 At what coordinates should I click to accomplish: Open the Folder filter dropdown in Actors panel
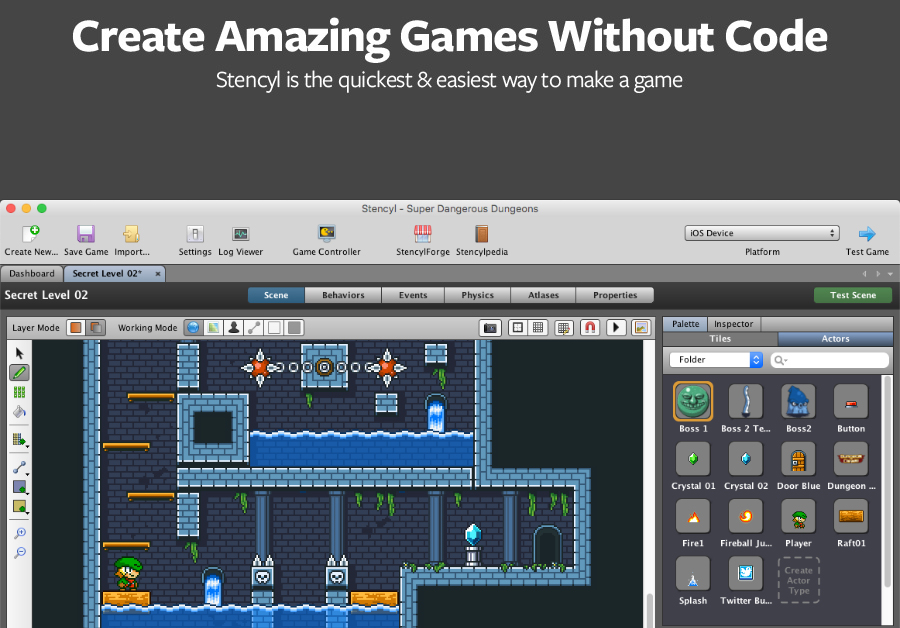pyautogui.click(x=716, y=359)
